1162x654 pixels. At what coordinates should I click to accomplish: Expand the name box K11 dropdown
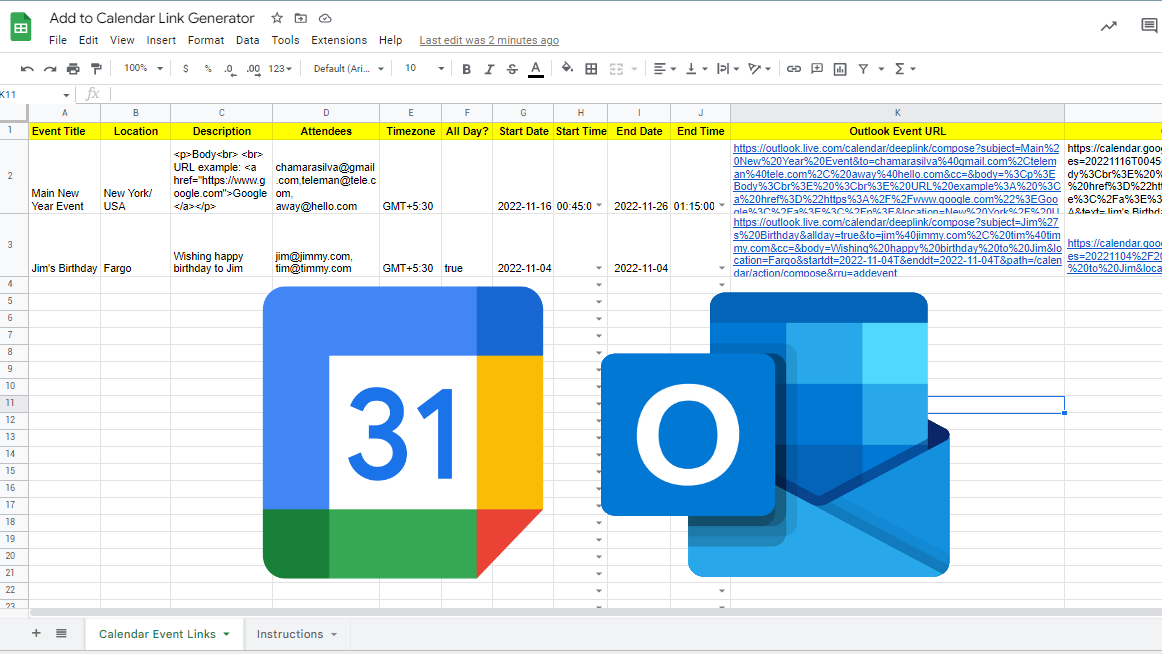pos(66,95)
